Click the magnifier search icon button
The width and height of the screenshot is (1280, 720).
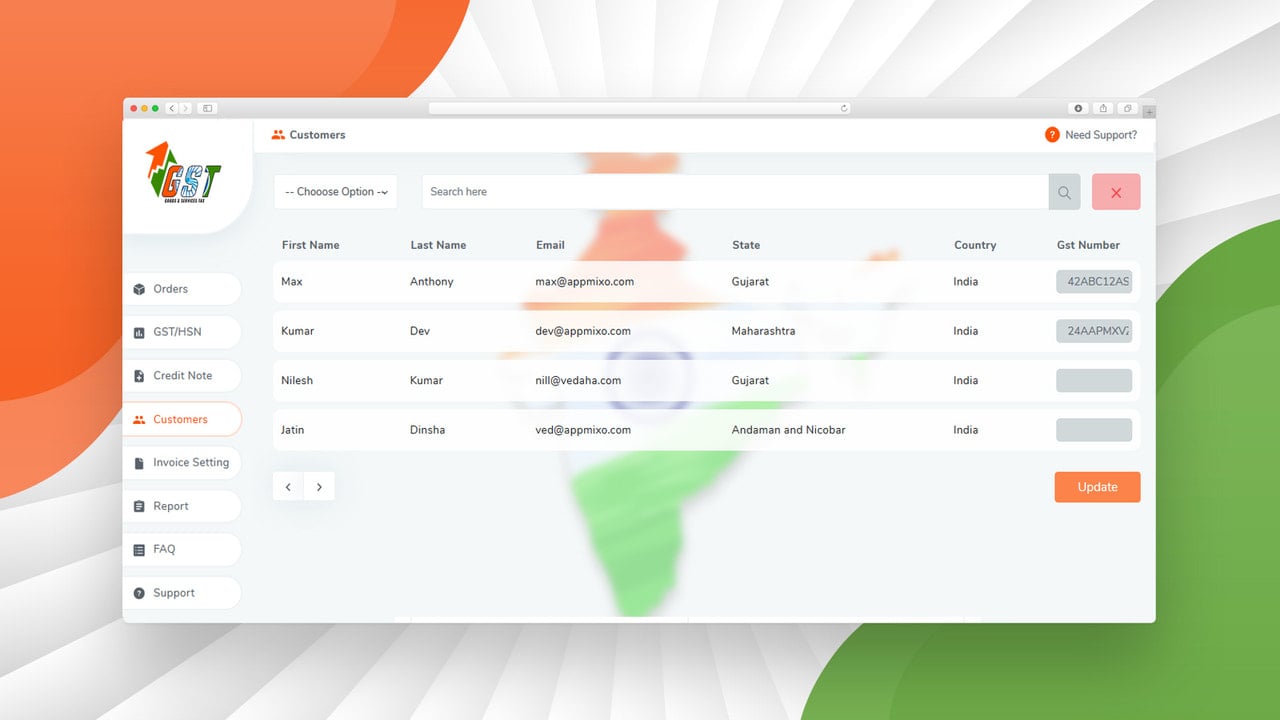[1064, 192]
